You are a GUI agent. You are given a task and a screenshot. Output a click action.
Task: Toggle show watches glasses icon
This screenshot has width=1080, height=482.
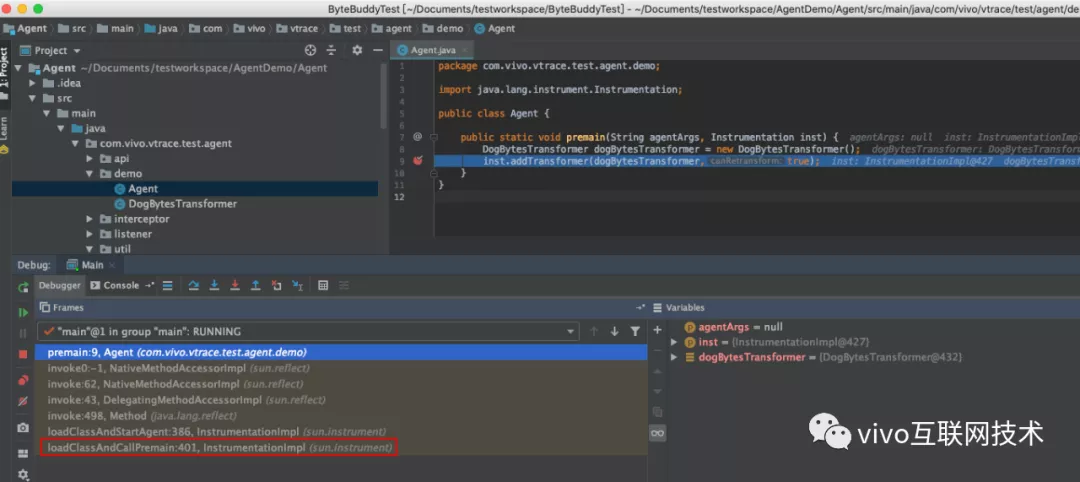coord(657,432)
